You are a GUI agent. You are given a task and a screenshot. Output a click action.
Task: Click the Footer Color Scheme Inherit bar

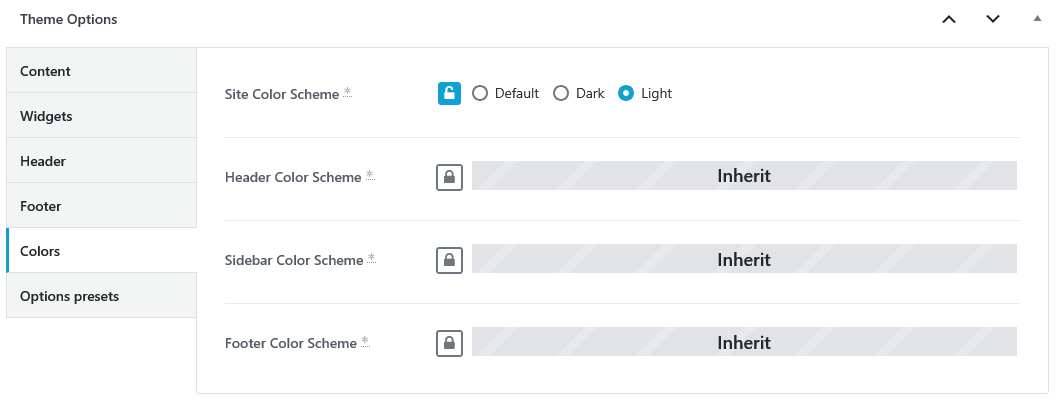tap(744, 342)
